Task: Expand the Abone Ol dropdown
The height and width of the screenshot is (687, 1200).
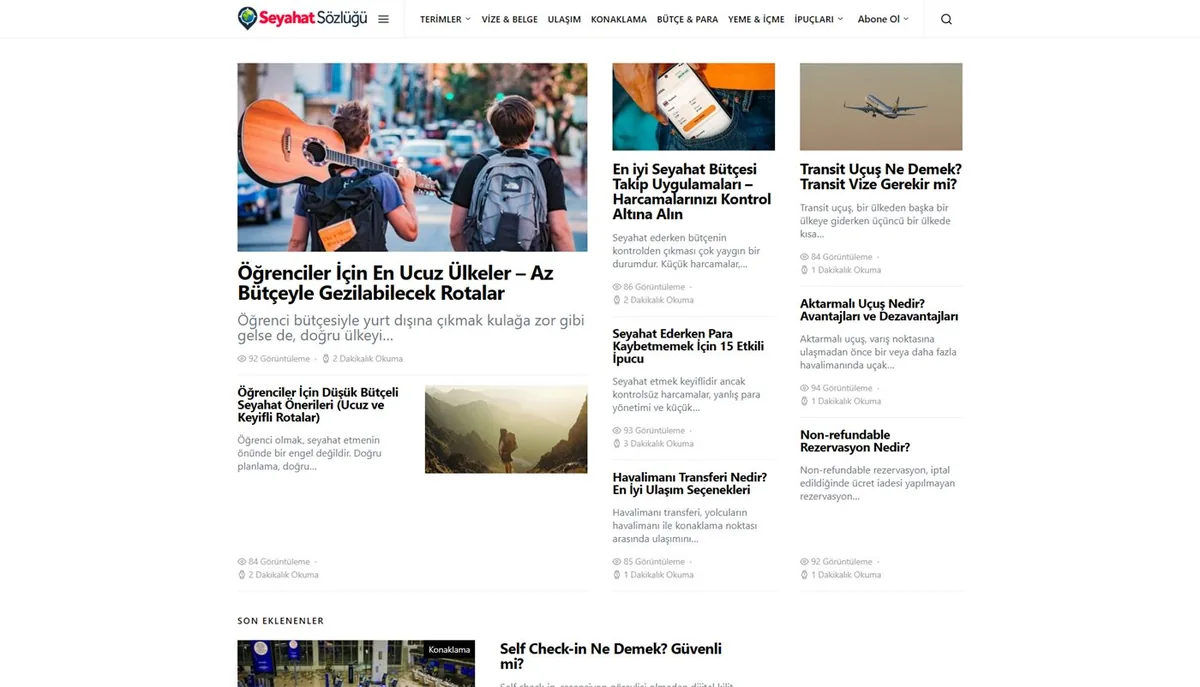Action: click(883, 19)
